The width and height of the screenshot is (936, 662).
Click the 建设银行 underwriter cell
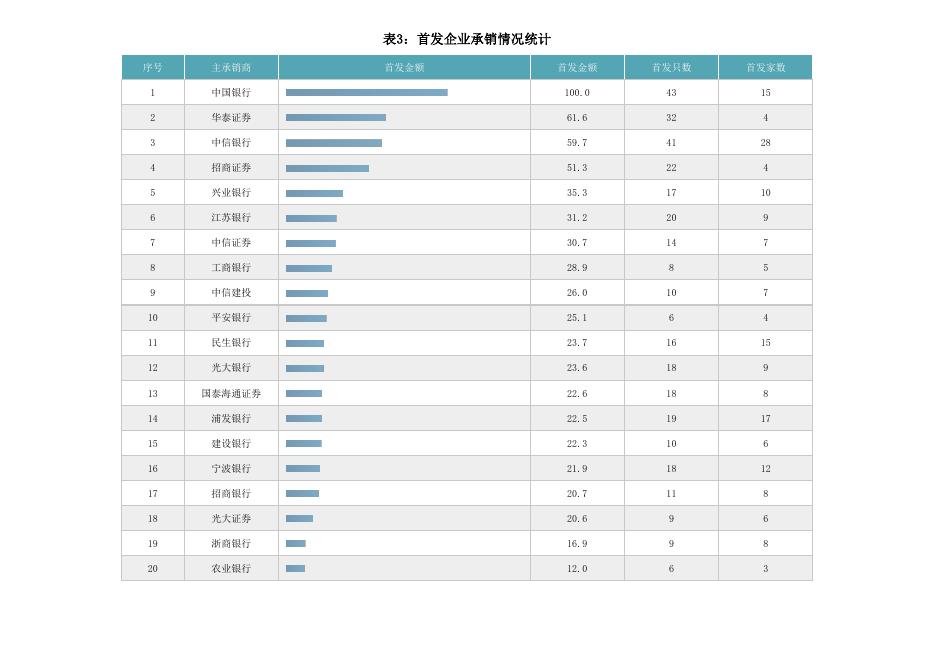[x=231, y=444]
